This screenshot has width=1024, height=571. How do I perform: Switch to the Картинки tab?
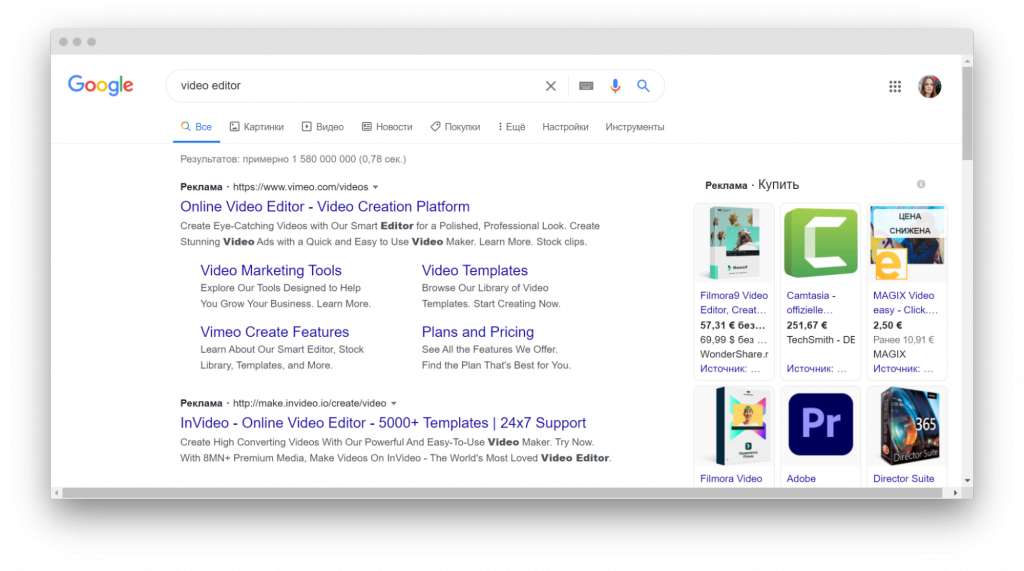tap(256, 127)
